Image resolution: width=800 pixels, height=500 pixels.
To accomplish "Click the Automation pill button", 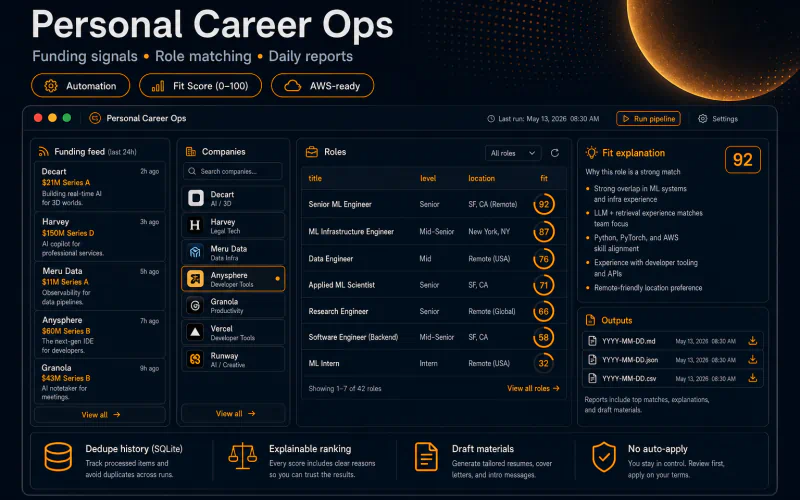I will coord(81,86).
